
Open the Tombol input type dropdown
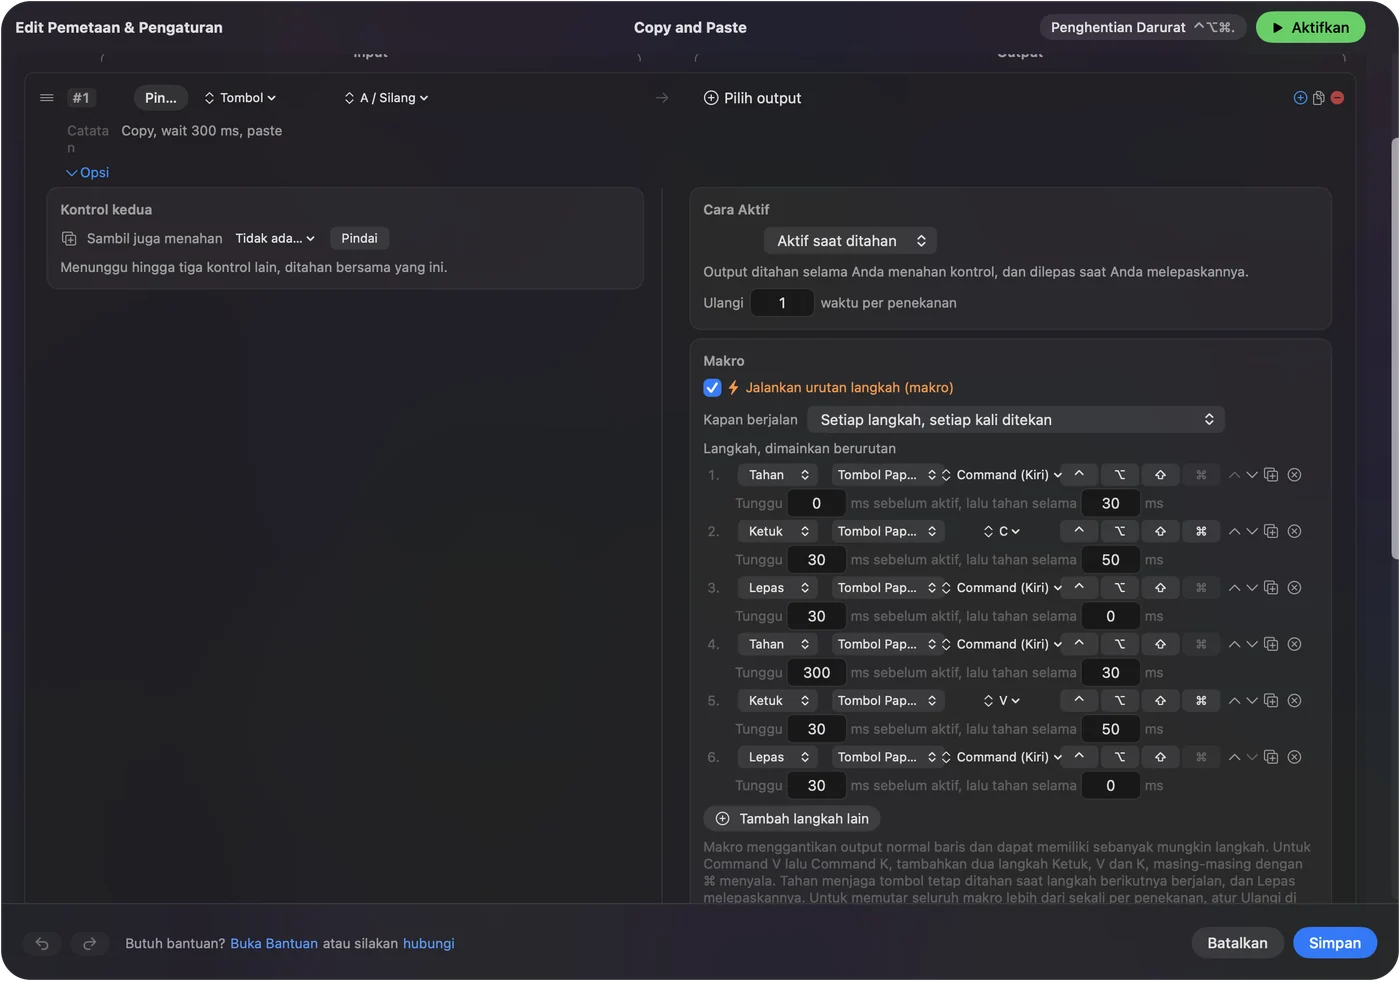240,98
